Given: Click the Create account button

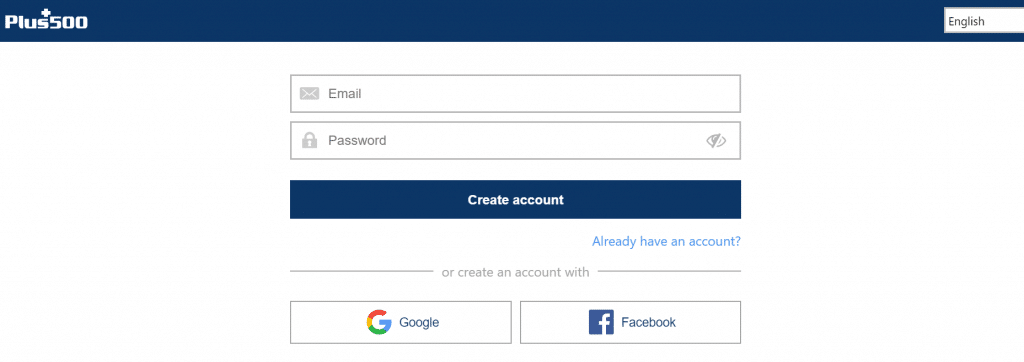Looking at the screenshot, I should point(515,199).
